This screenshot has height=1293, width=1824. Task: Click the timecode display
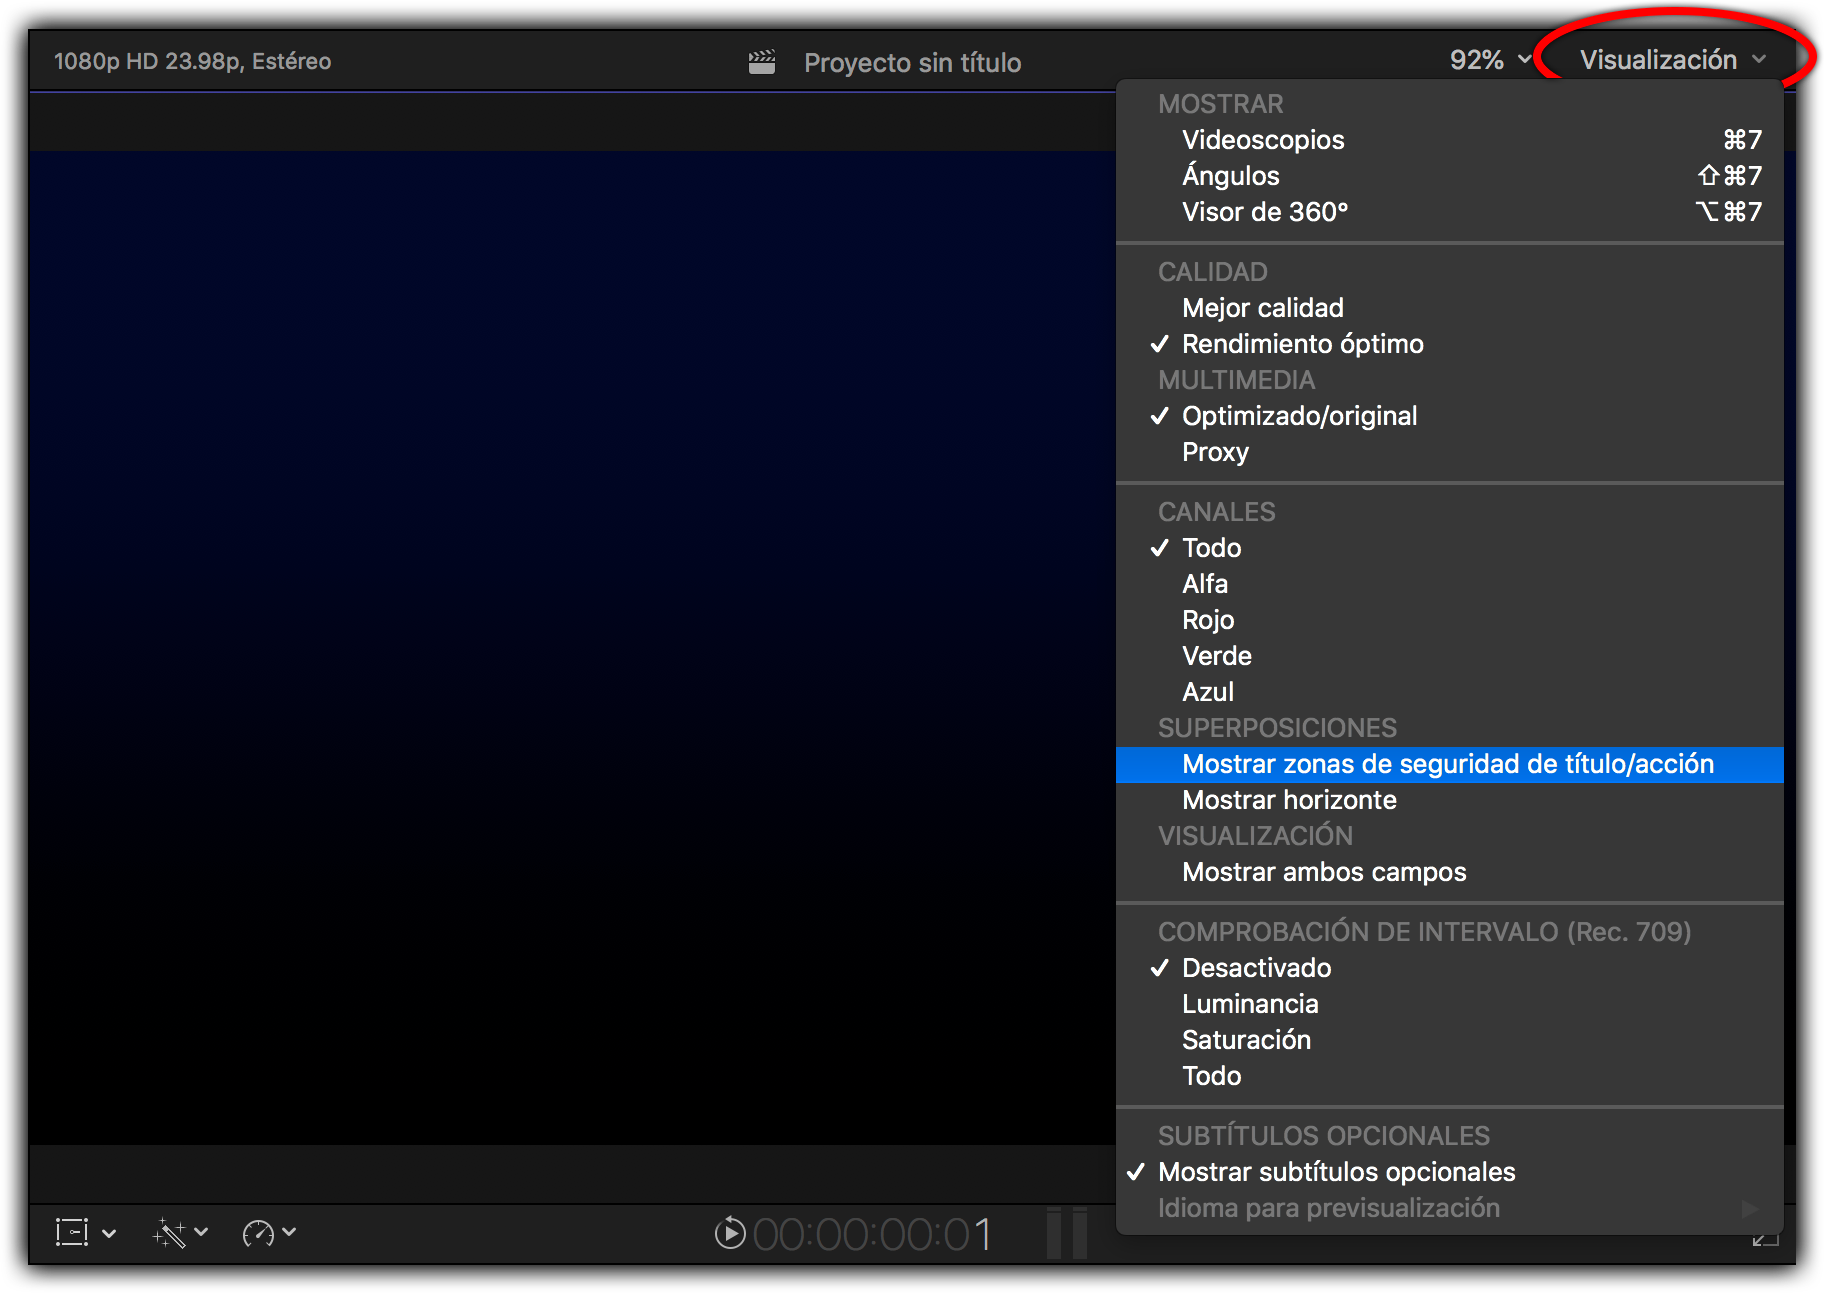871,1234
